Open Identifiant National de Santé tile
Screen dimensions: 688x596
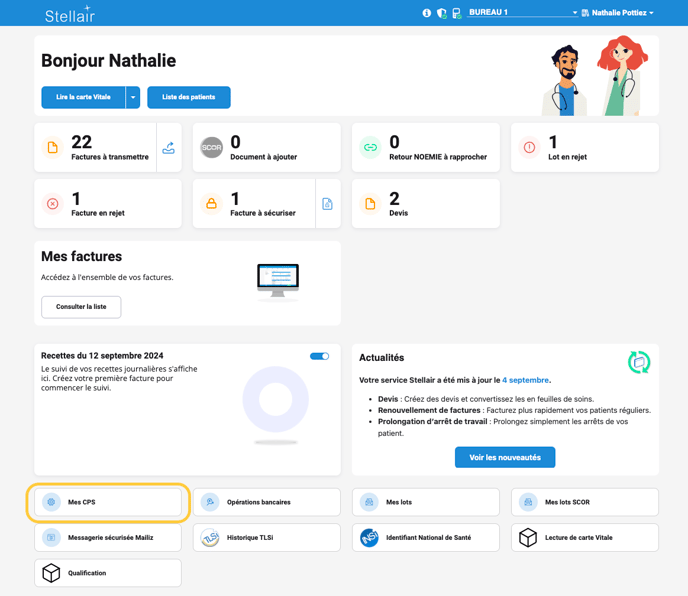click(426, 538)
